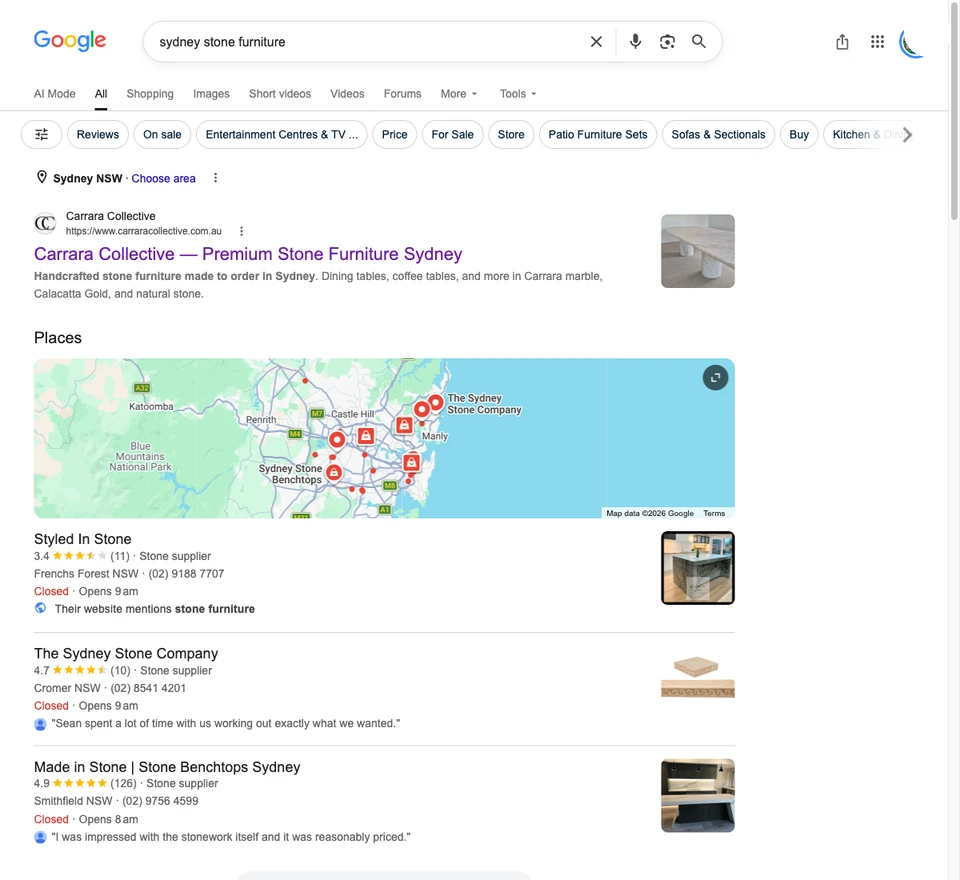Image resolution: width=960 pixels, height=880 pixels.
Task: Select the On sale filter chip
Action: [x=162, y=135]
